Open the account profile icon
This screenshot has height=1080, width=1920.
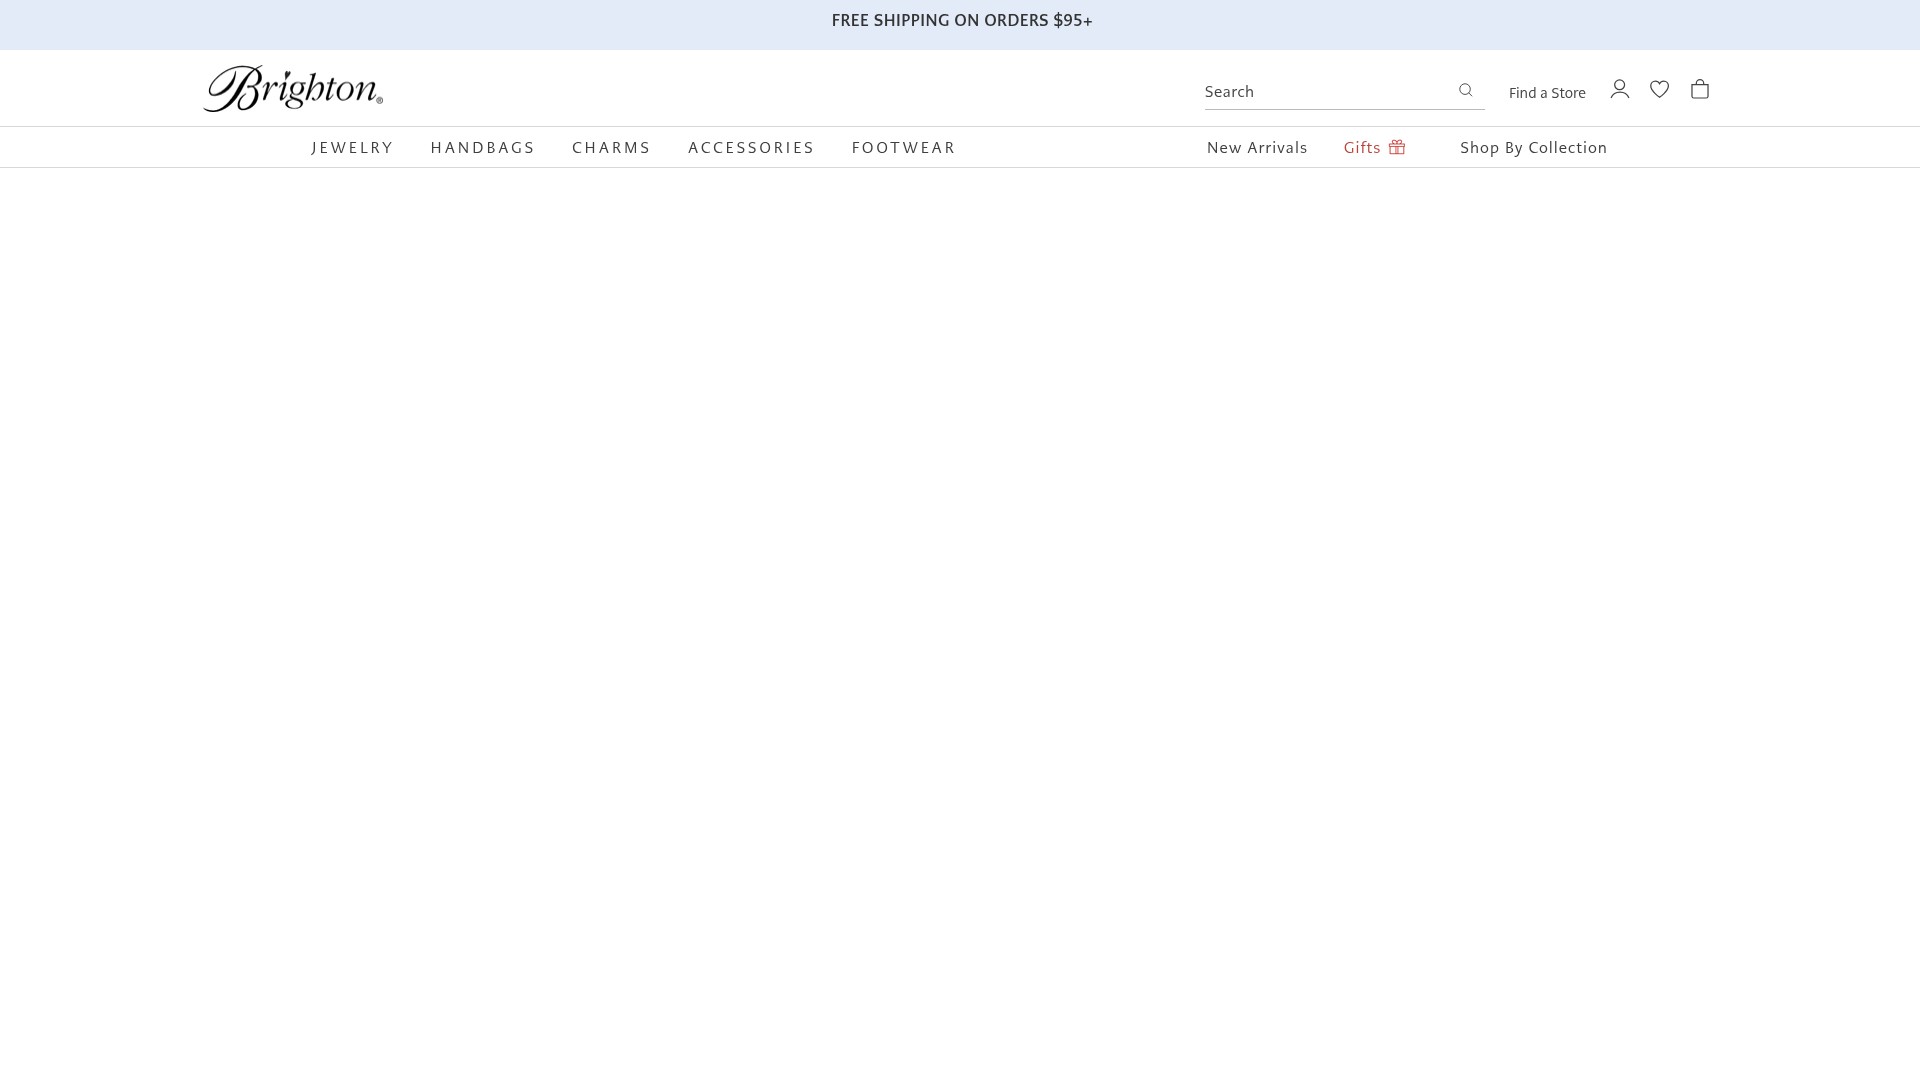(1620, 89)
